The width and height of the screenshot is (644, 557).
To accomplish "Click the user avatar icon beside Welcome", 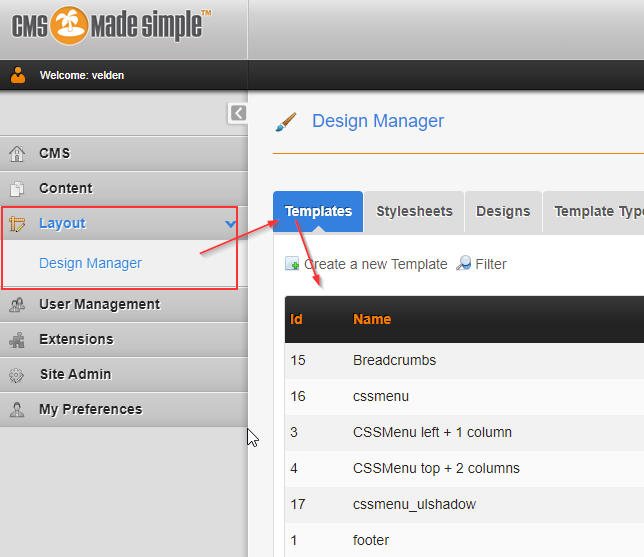I will [x=18, y=75].
